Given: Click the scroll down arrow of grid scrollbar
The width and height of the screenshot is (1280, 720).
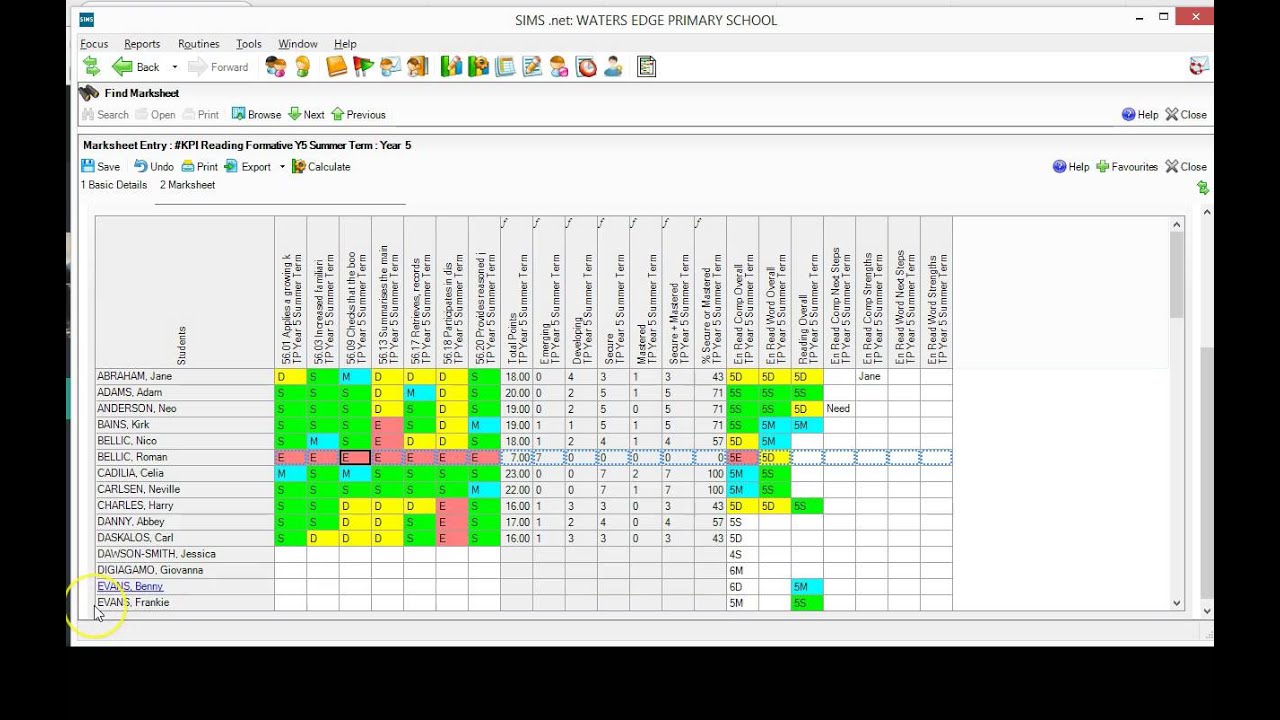Looking at the screenshot, I should [x=1177, y=603].
